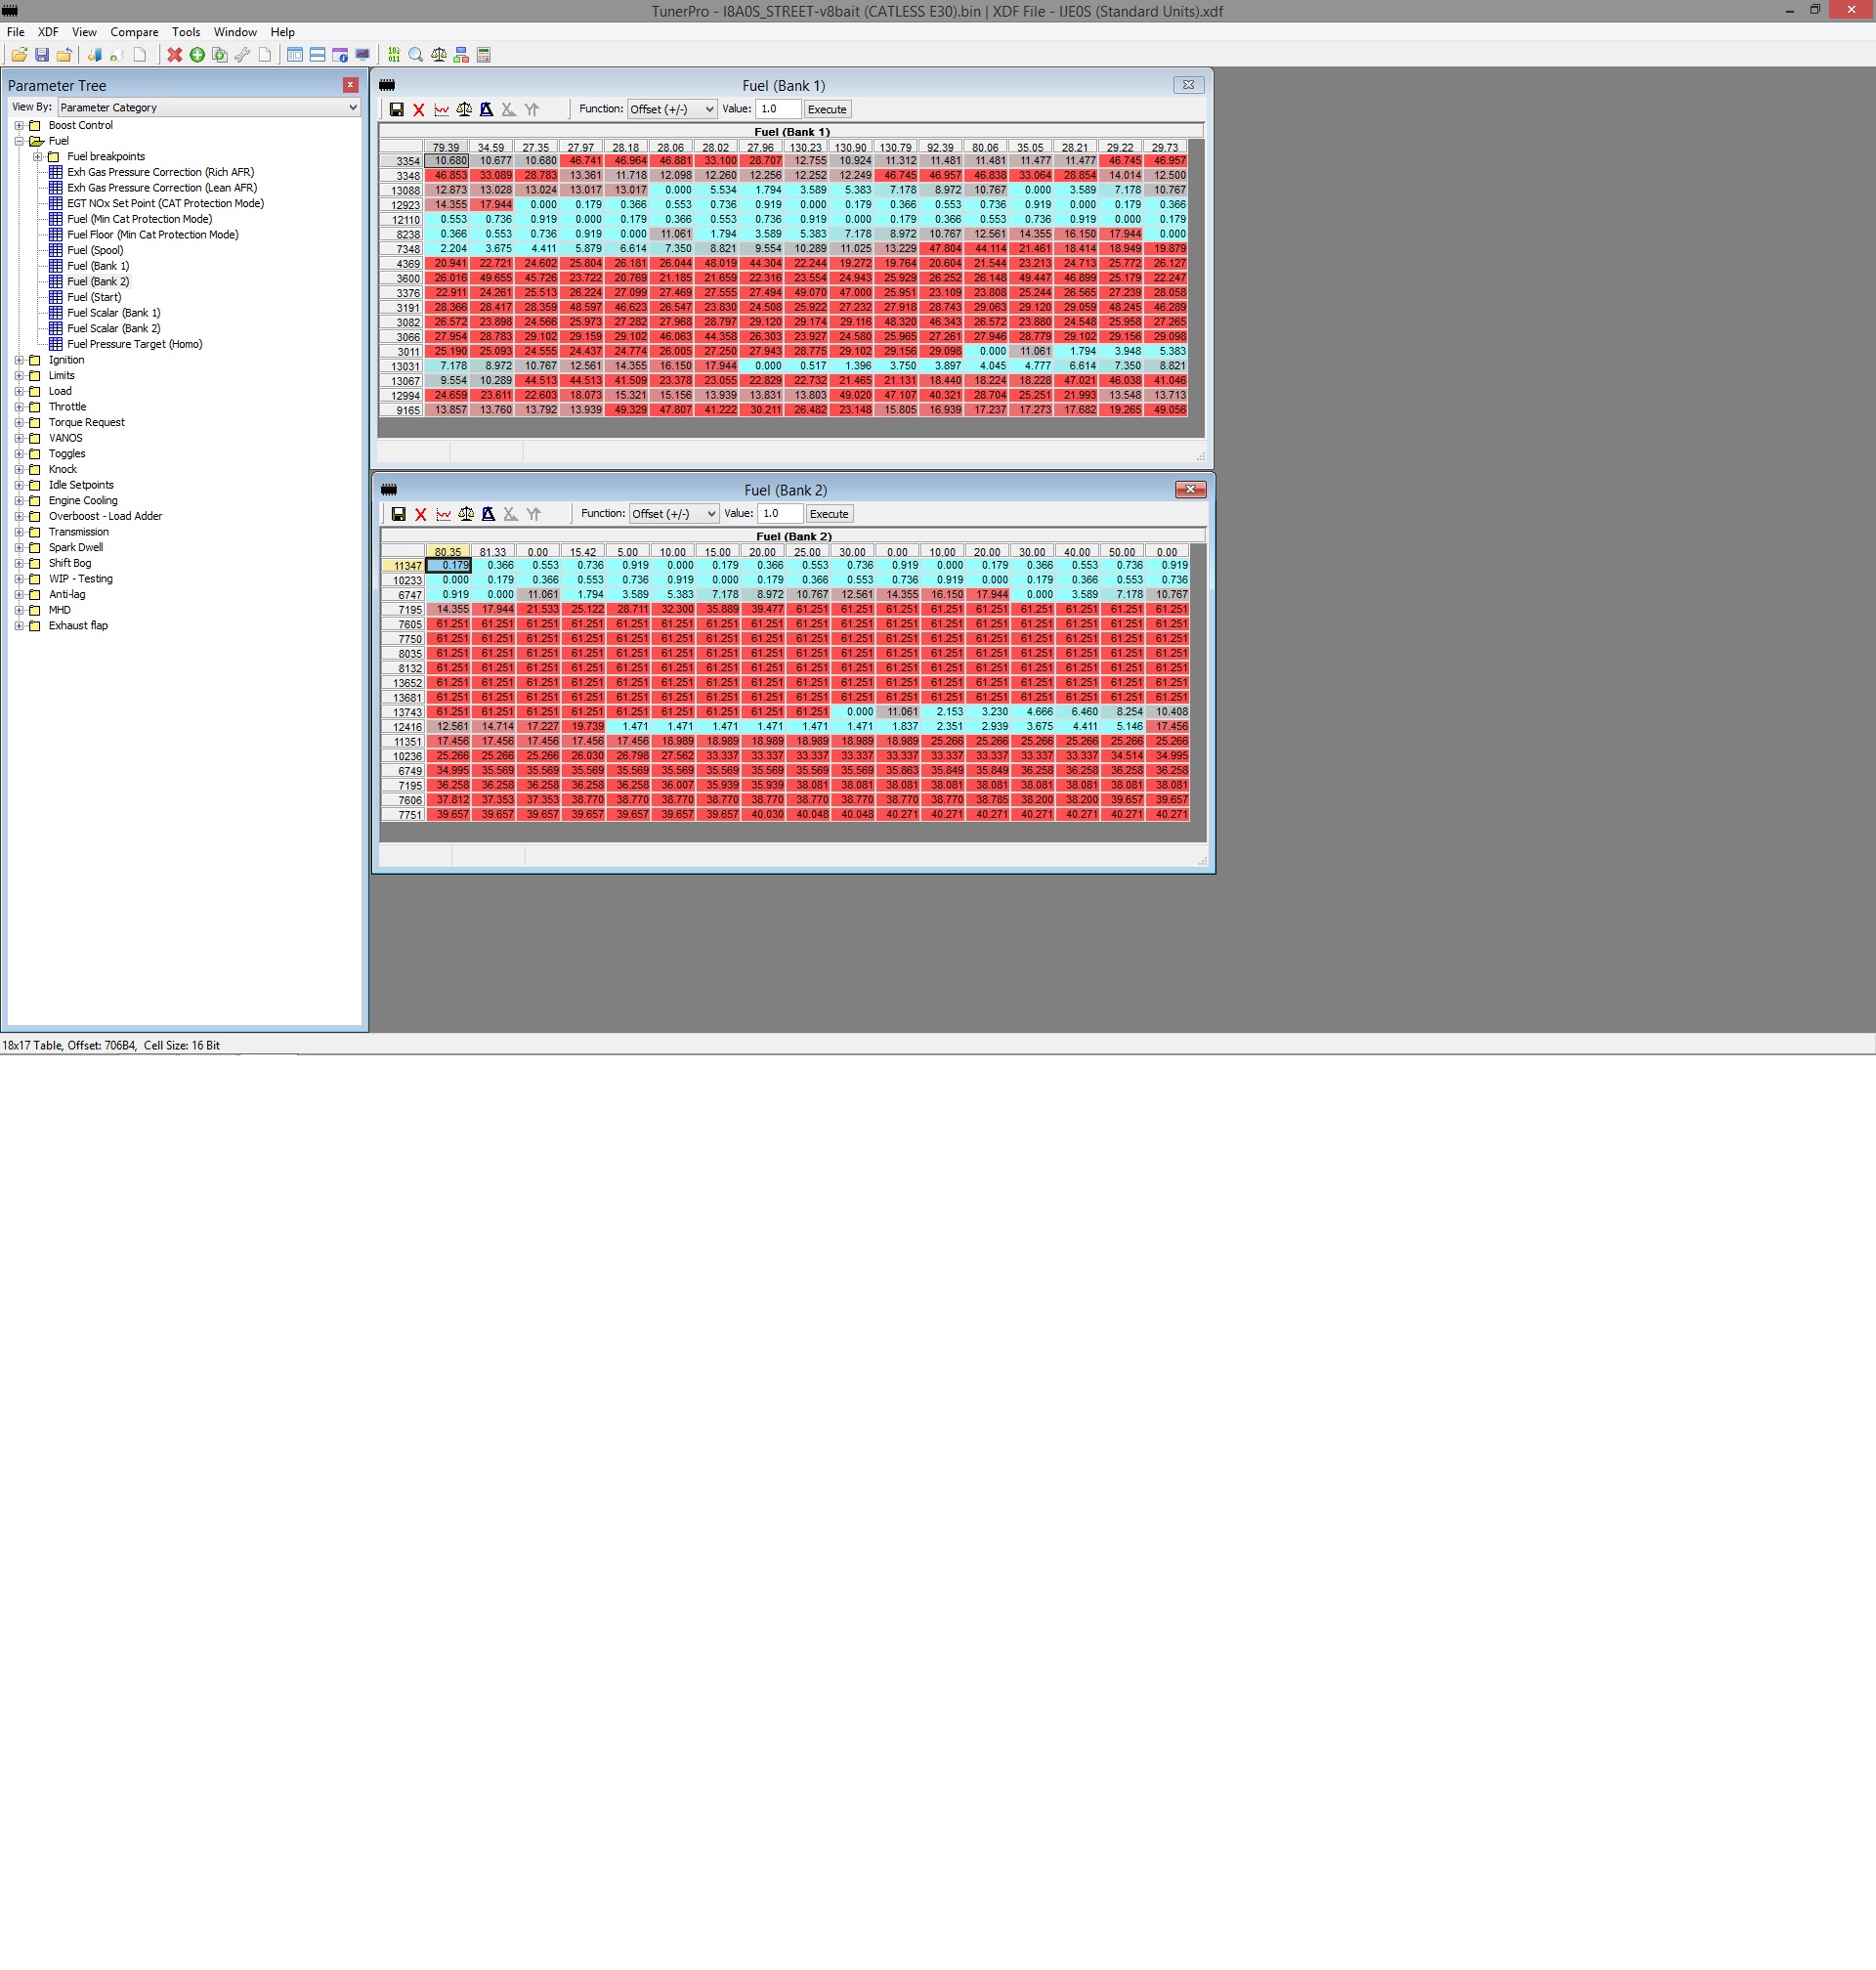This screenshot has width=1876, height=1970.
Task: Open the Help menu
Action: tap(283, 32)
